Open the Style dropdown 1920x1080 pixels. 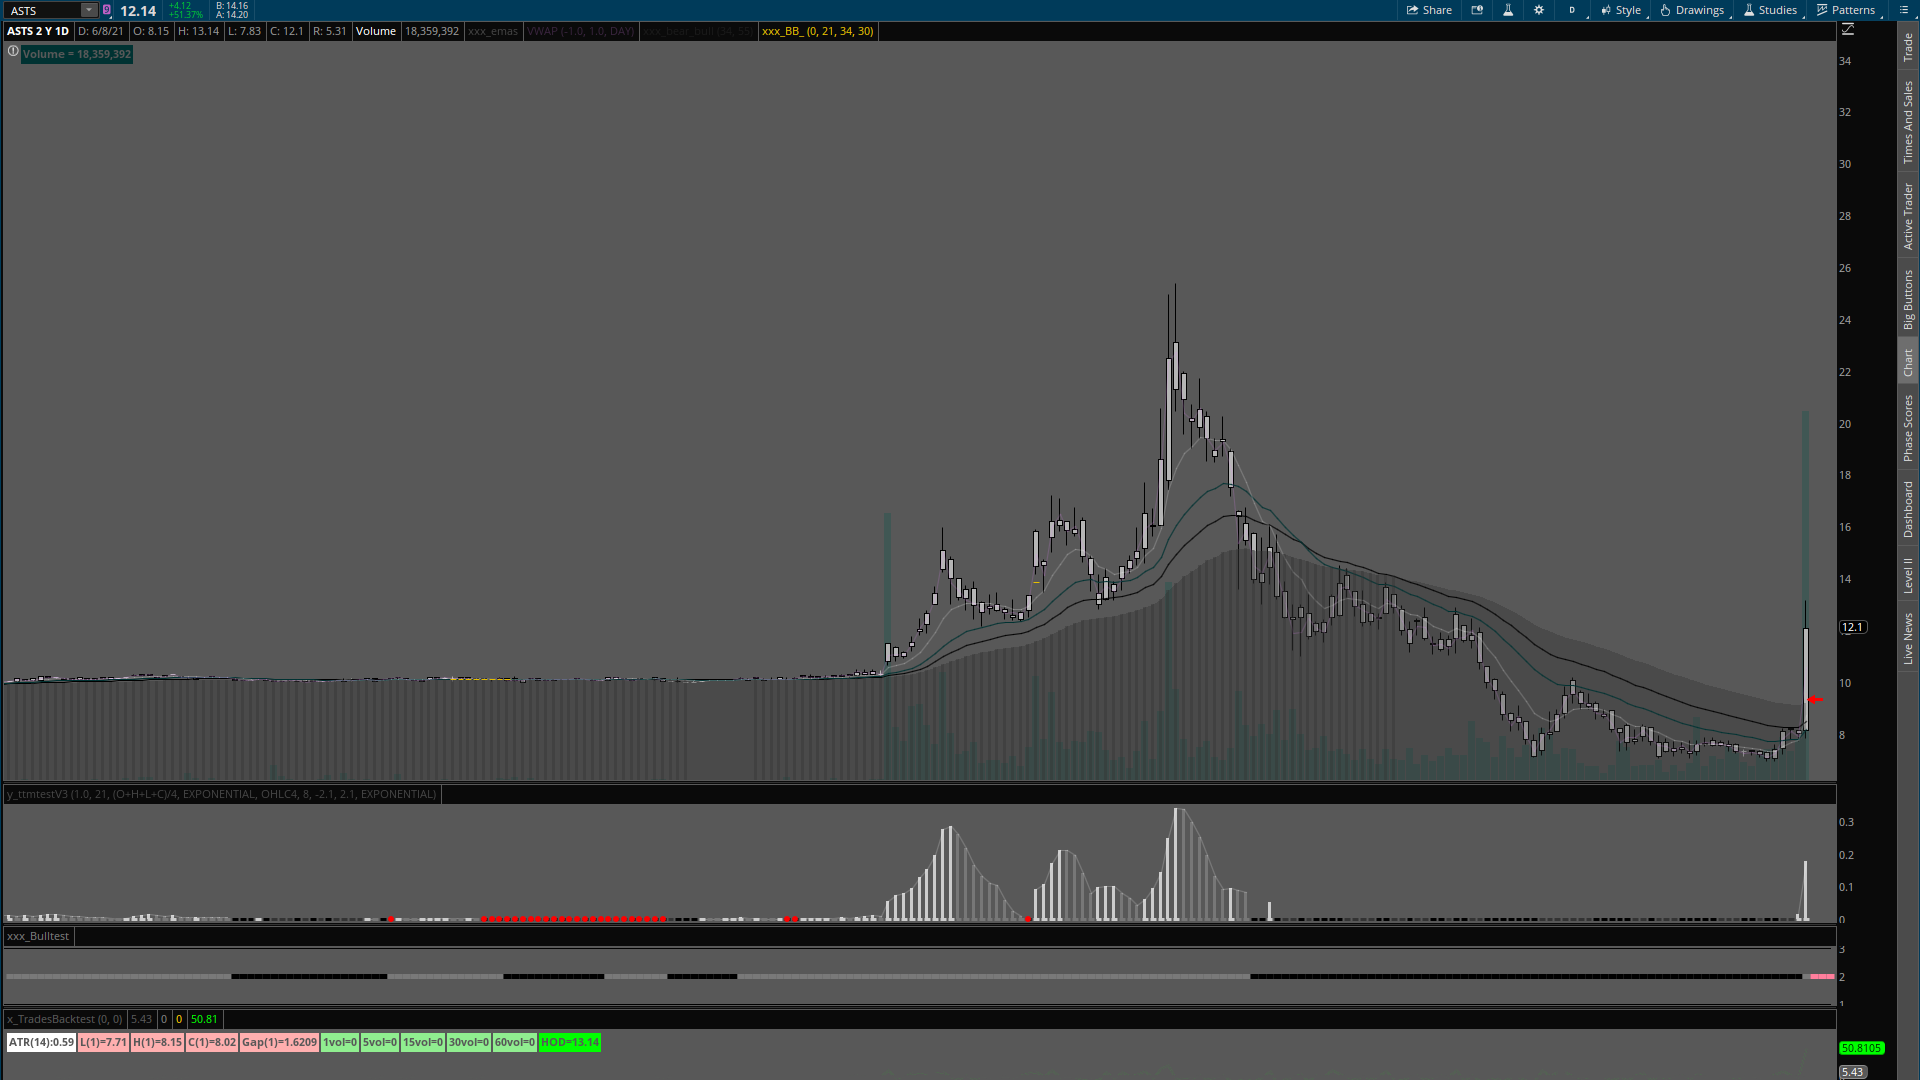(1621, 10)
